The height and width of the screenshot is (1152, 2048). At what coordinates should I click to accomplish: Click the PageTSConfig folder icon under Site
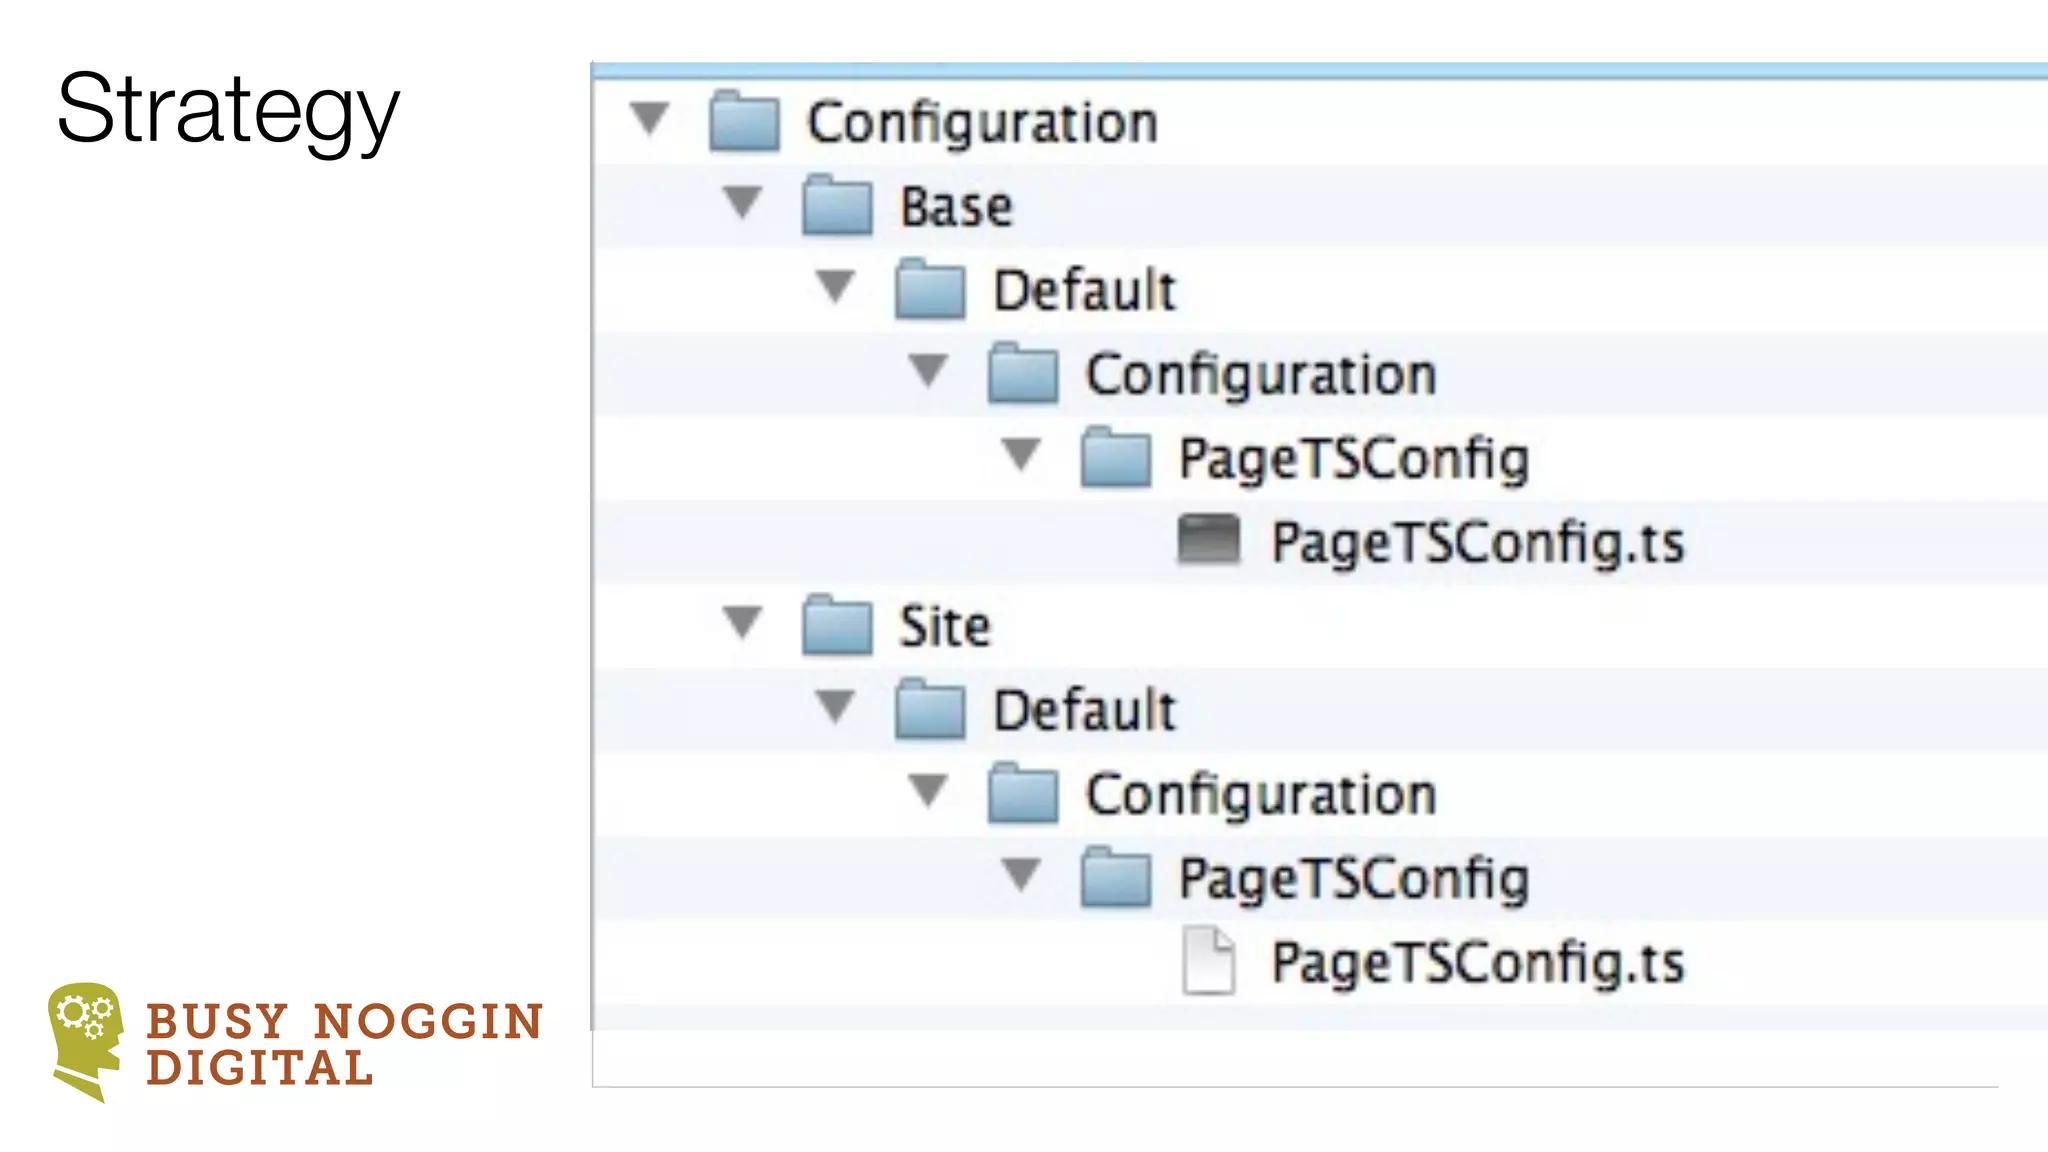click(1116, 878)
